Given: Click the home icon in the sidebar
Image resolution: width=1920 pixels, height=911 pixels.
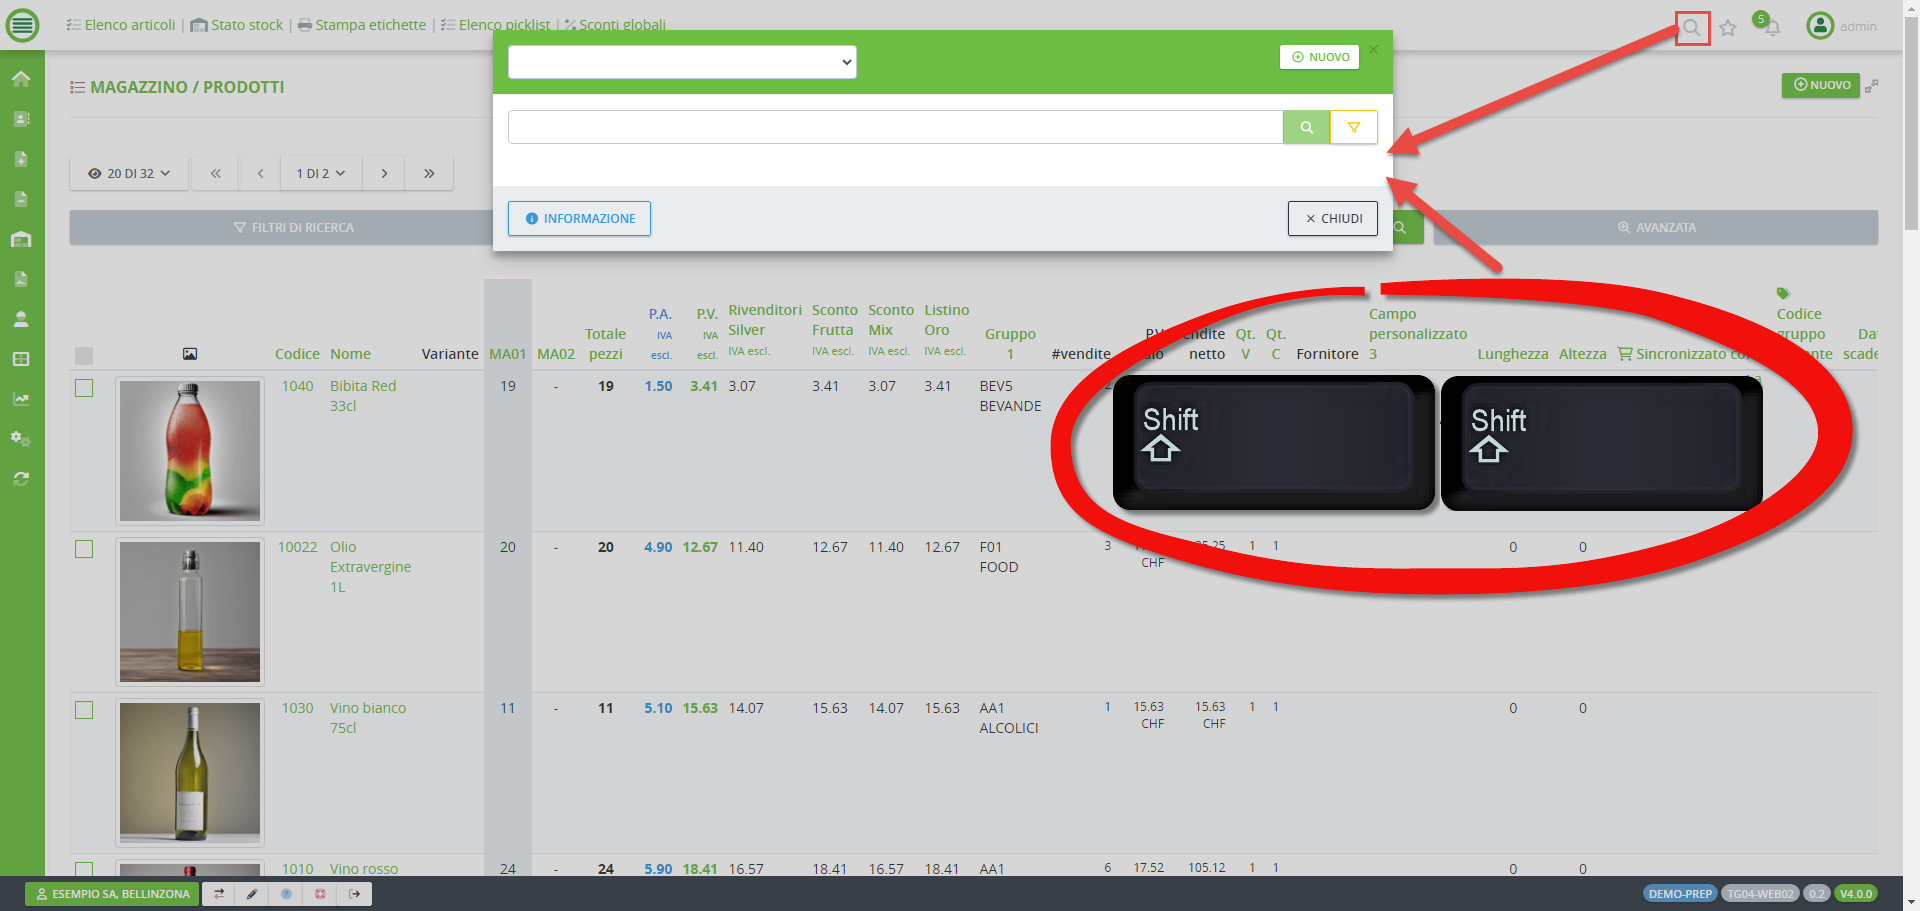Looking at the screenshot, I should pos(21,79).
